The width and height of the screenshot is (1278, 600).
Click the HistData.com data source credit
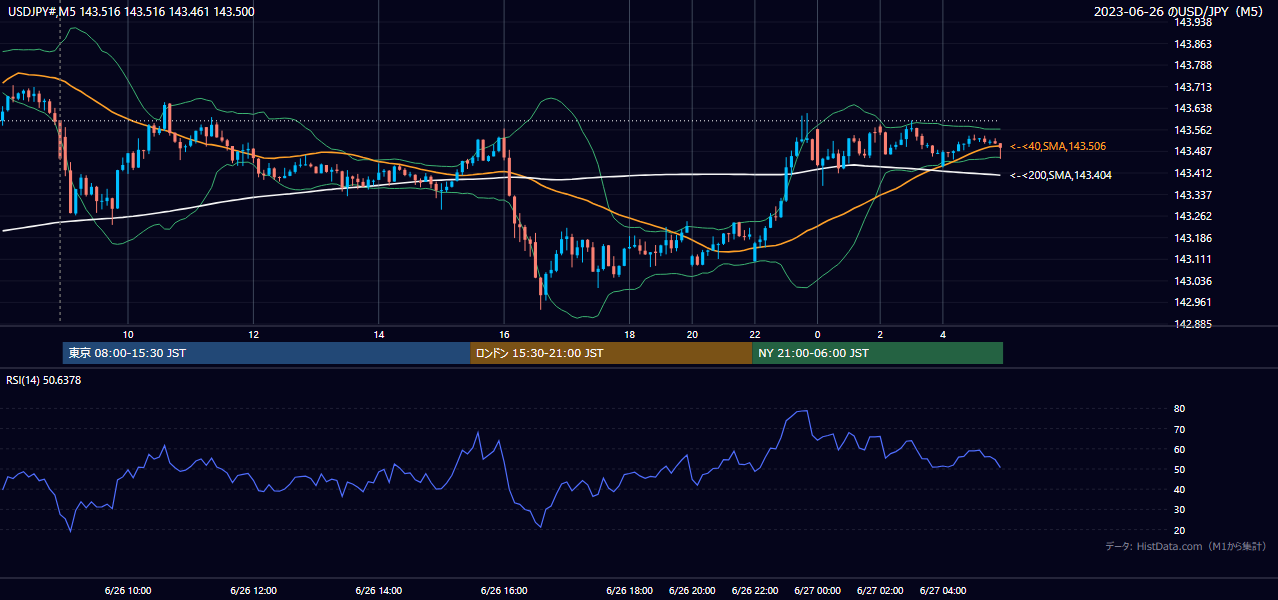(x=1186, y=546)
